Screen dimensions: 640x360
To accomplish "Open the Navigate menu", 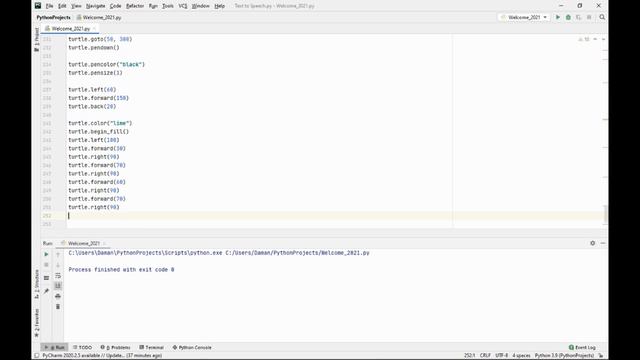I will click(x=96, y=6).
